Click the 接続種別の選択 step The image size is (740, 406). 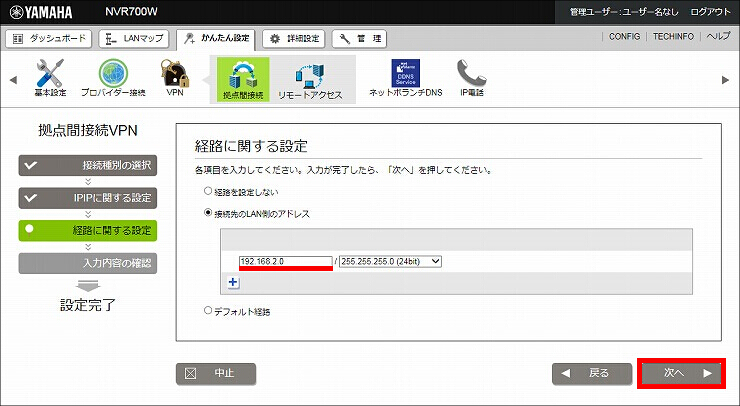click(88, 165)
